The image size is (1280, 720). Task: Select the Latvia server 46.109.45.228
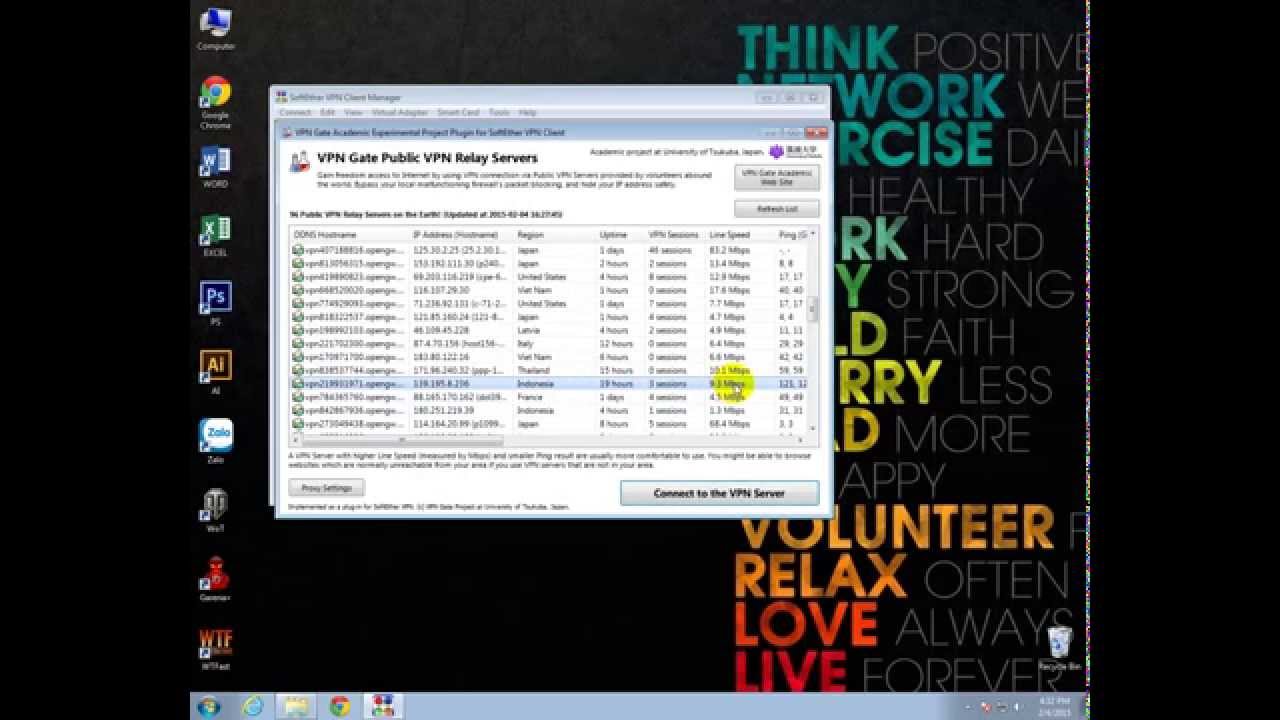click(548, 330)
